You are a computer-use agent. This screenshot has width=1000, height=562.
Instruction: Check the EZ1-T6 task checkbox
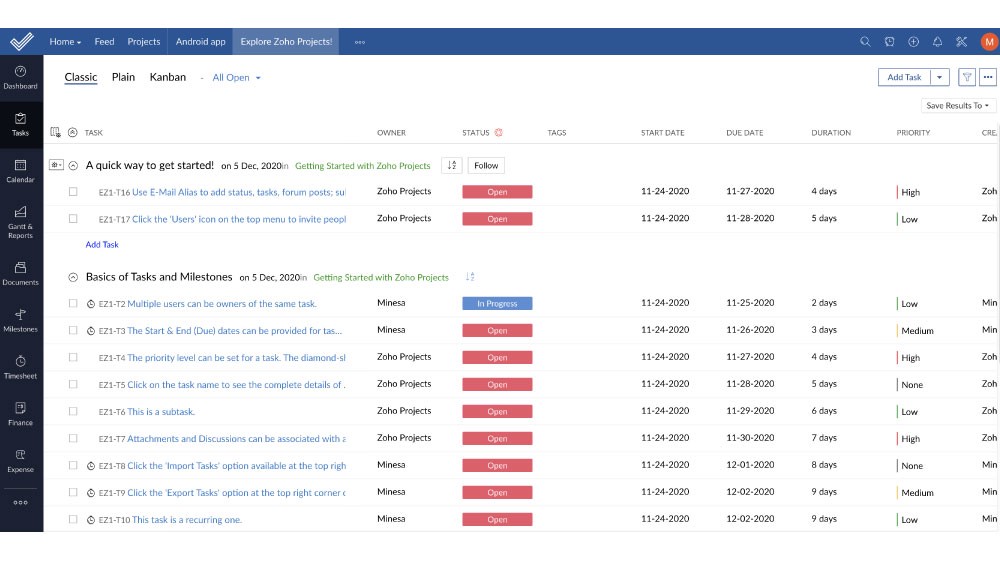[x=73, y=411]
